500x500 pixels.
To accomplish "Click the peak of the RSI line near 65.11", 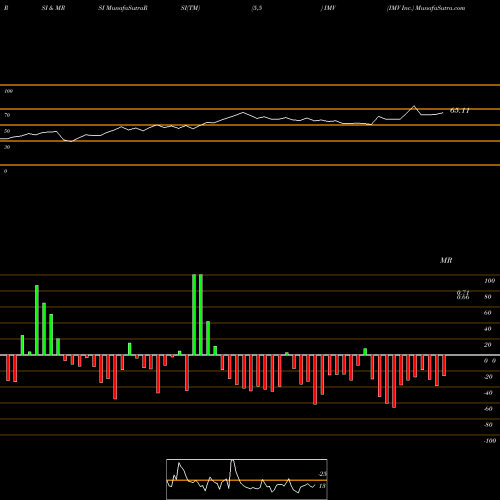I will coord(414,106).
